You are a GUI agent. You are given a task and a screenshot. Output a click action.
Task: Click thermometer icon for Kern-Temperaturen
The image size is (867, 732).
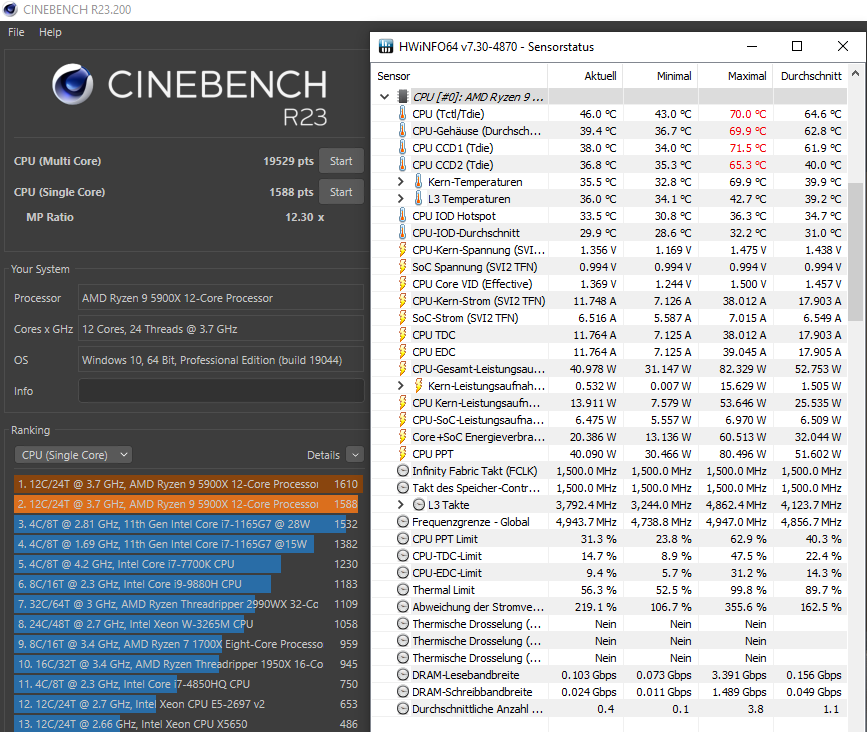click(419, 182)
